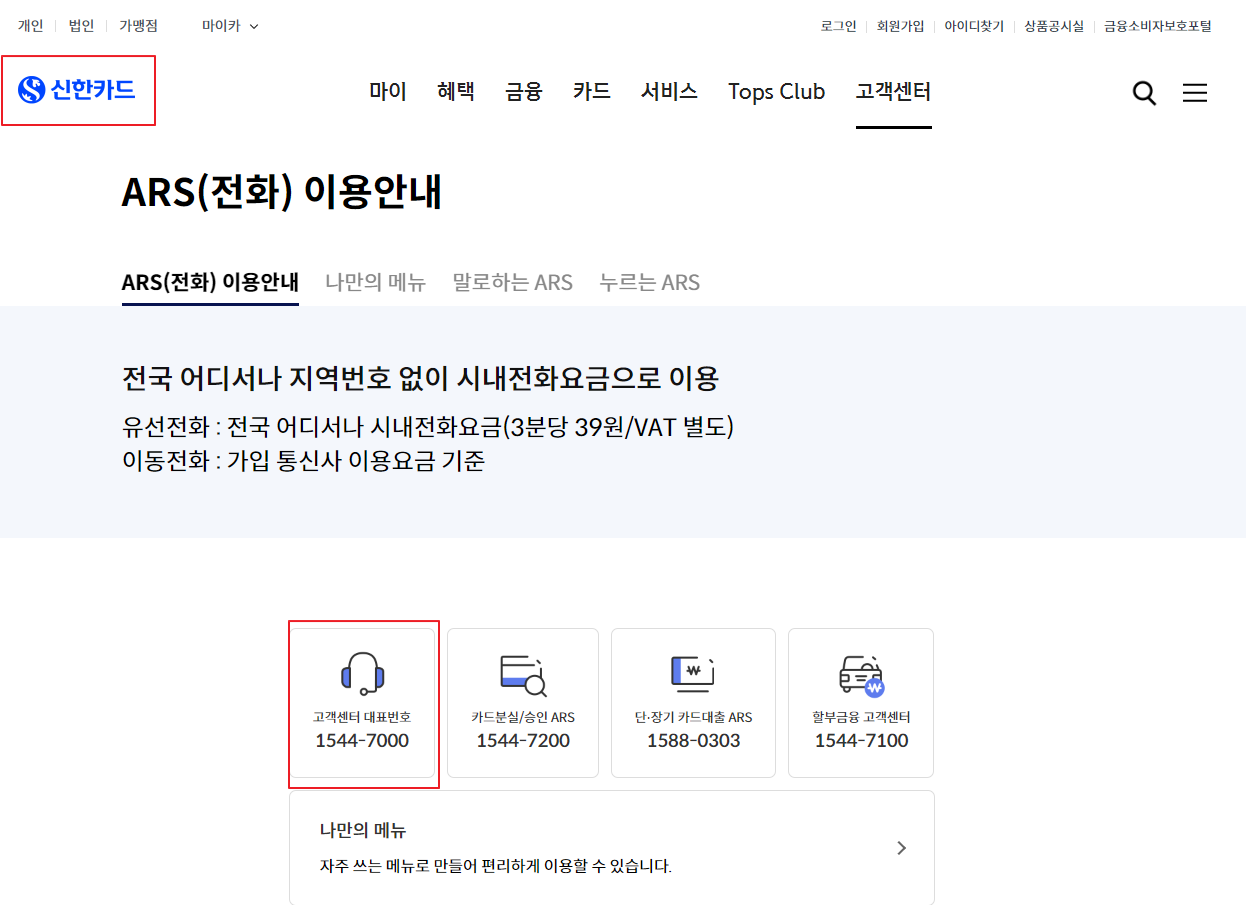Click the 할부금융 고객센터 label
This screenshot has width=1246, height=905.
tap(861, 717)
